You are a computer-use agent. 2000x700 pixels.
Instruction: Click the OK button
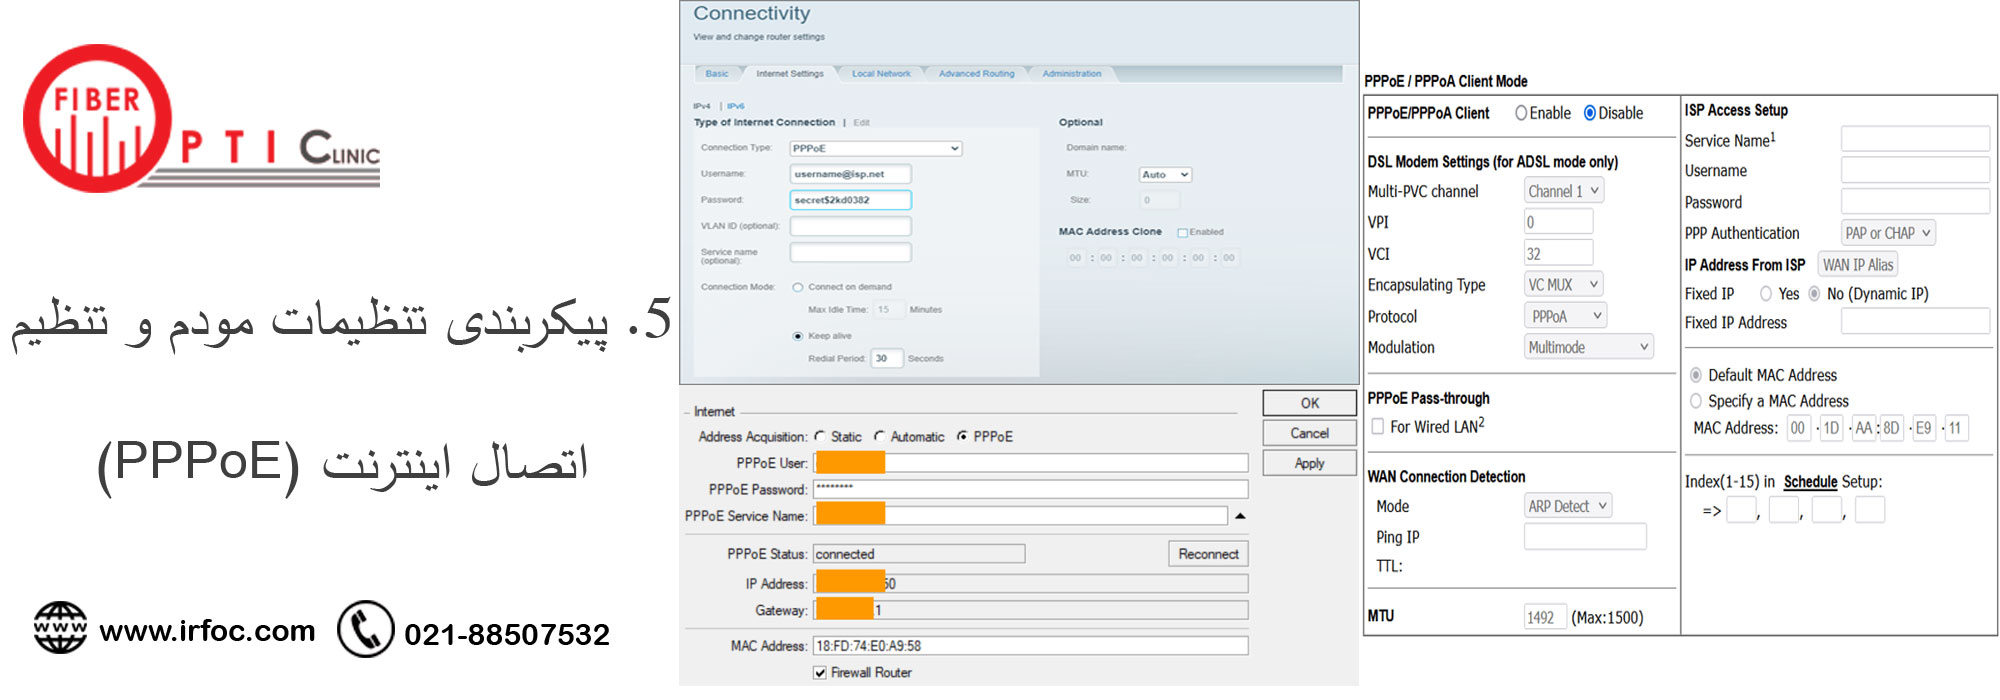pyautogui.click(x=1310, y=403)
